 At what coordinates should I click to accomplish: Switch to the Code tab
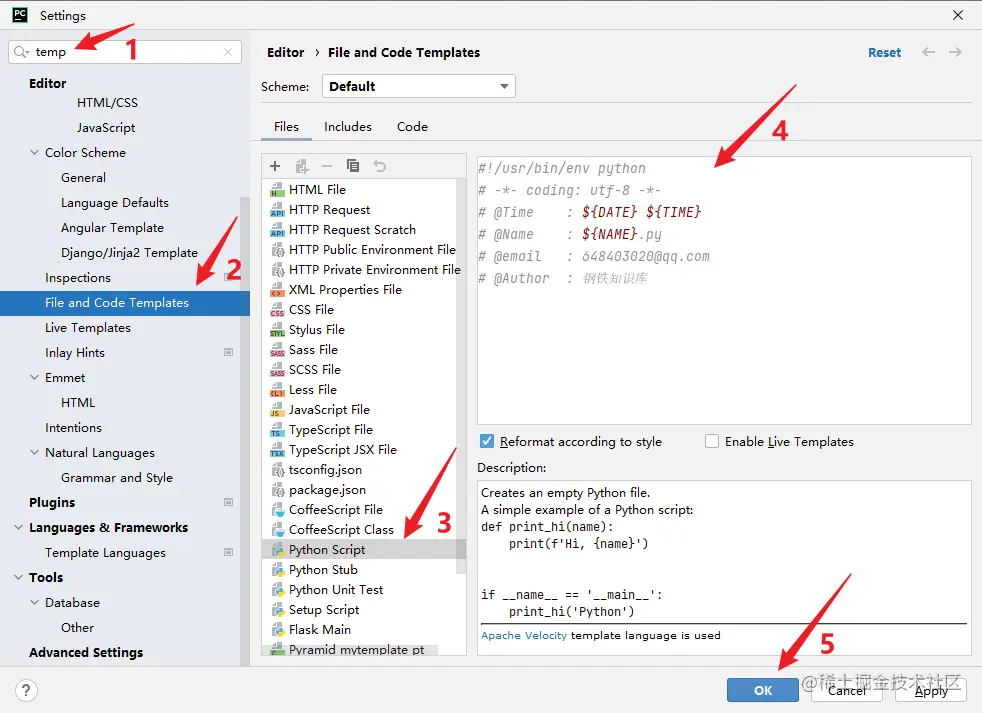click(412, 127)
